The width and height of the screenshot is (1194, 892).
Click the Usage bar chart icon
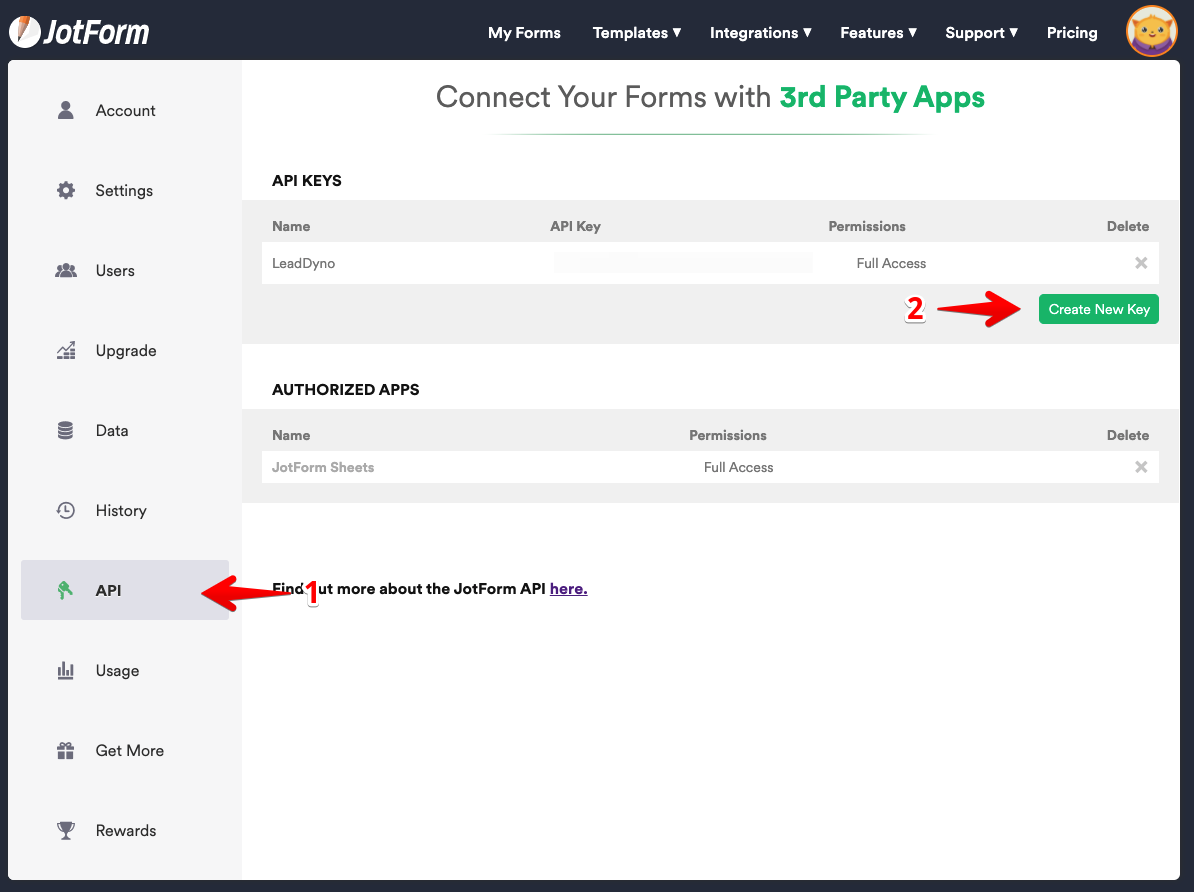[66, 670]
